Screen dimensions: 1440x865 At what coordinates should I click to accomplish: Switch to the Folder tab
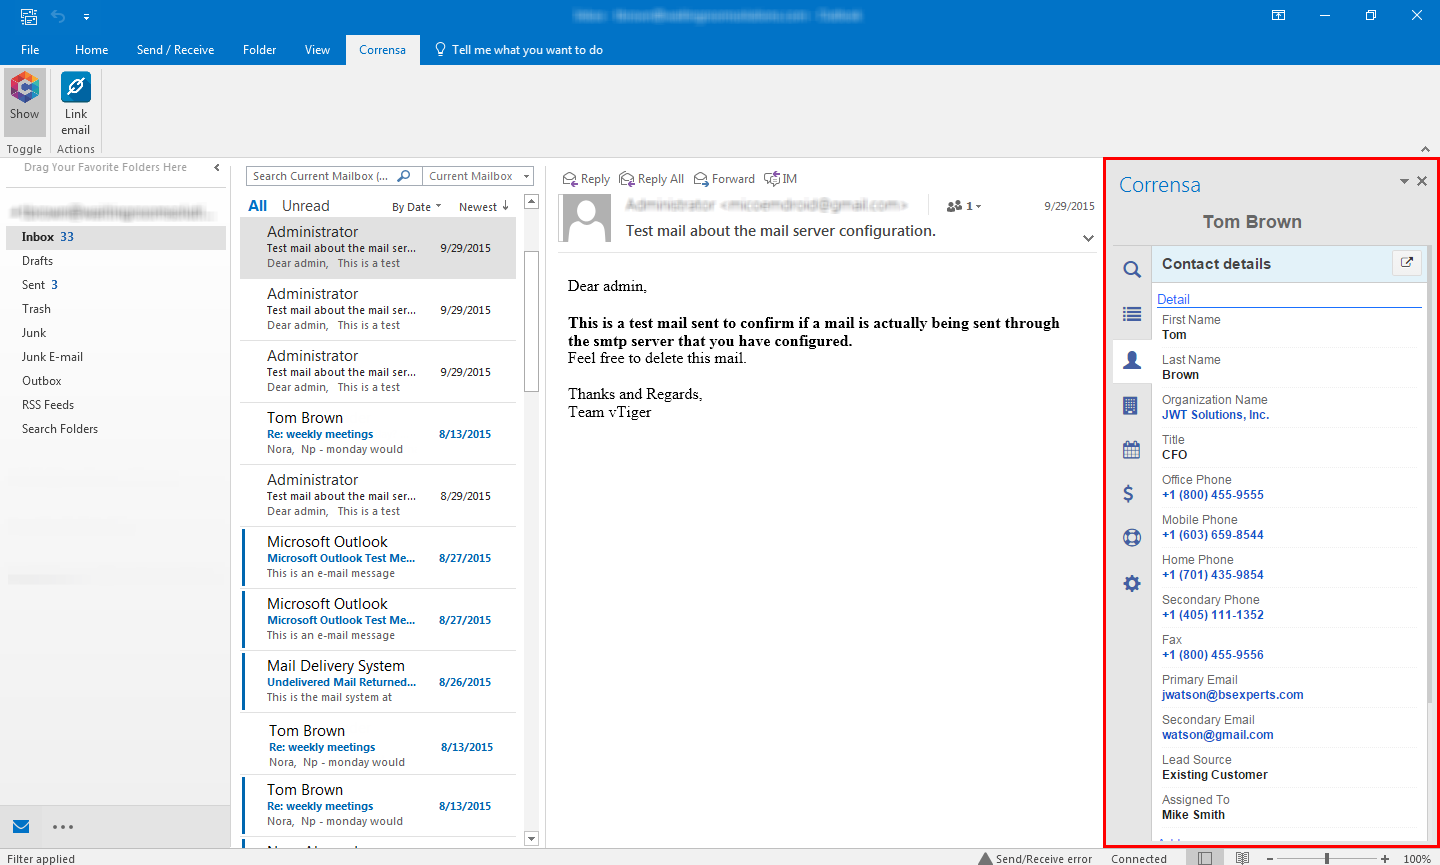pos(259,49)
